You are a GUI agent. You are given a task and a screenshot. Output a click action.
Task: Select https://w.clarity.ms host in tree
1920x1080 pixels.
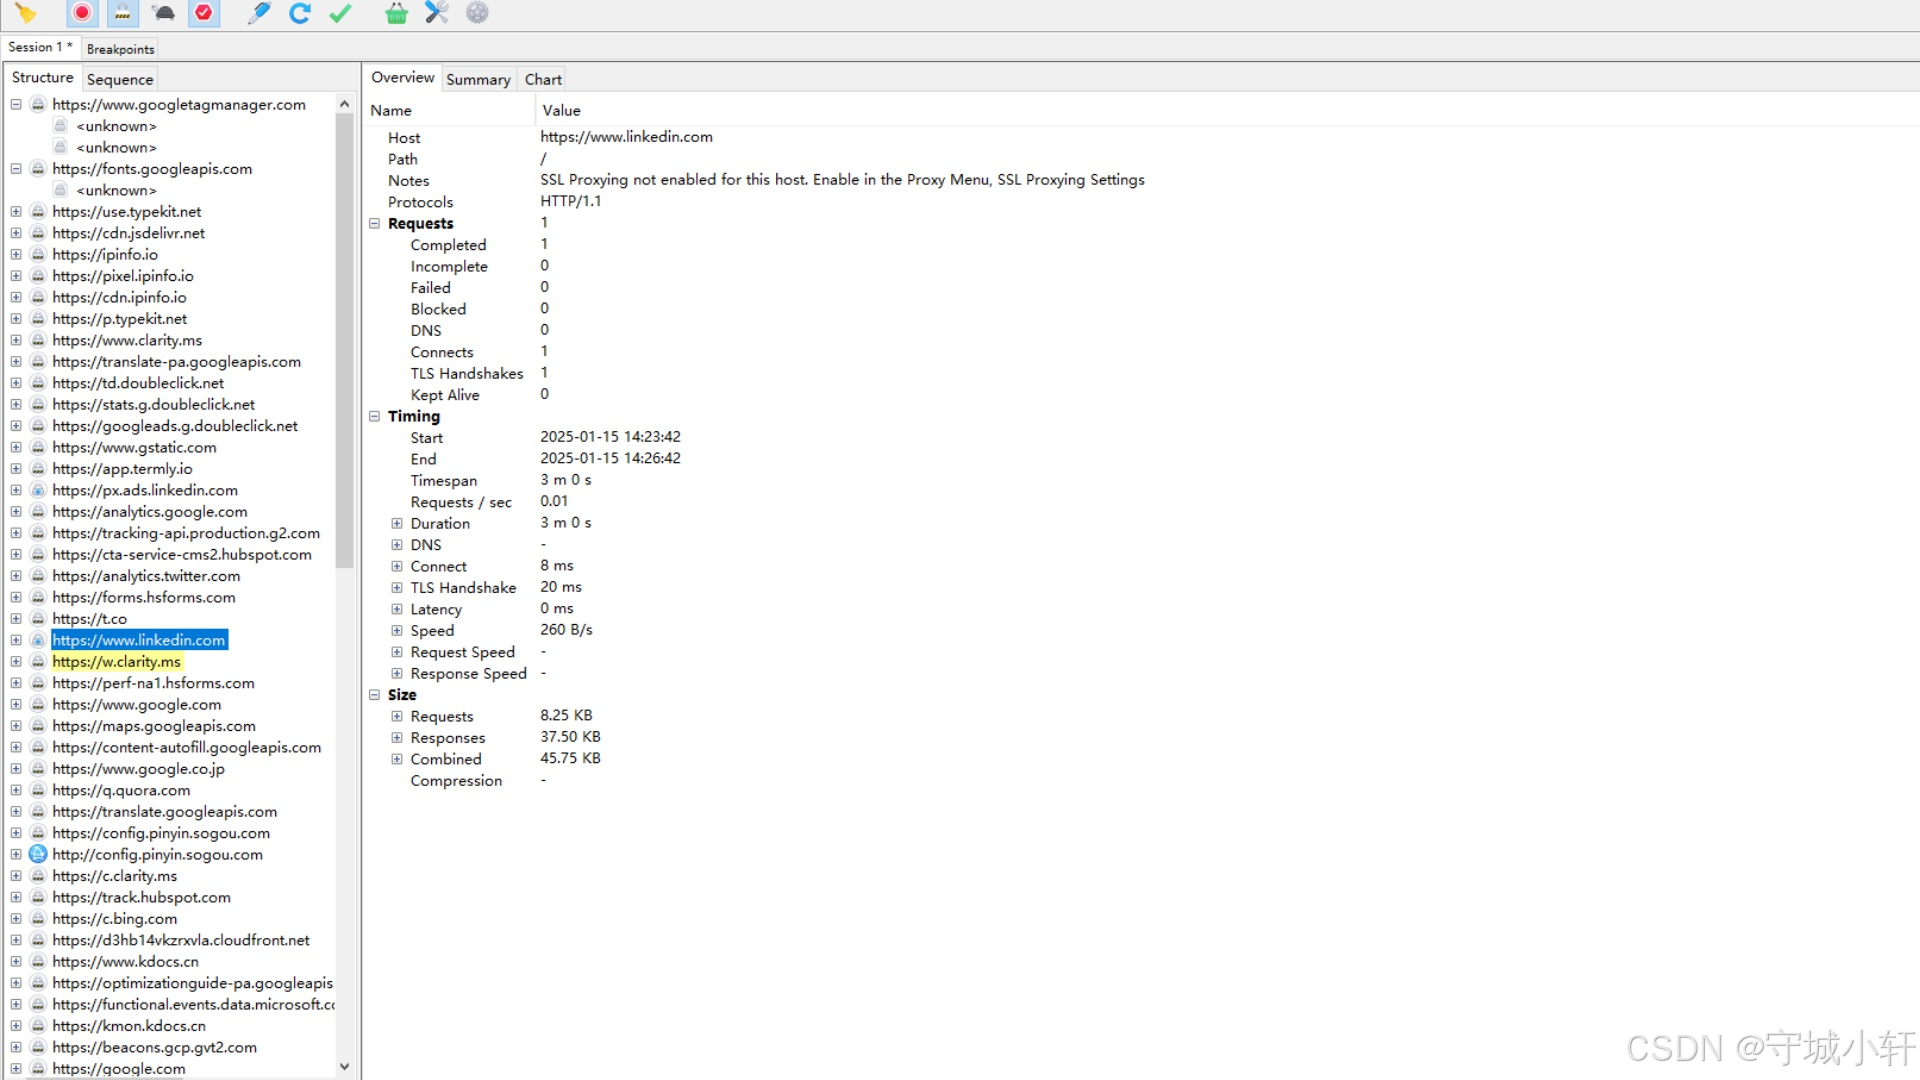coord(116,662)
